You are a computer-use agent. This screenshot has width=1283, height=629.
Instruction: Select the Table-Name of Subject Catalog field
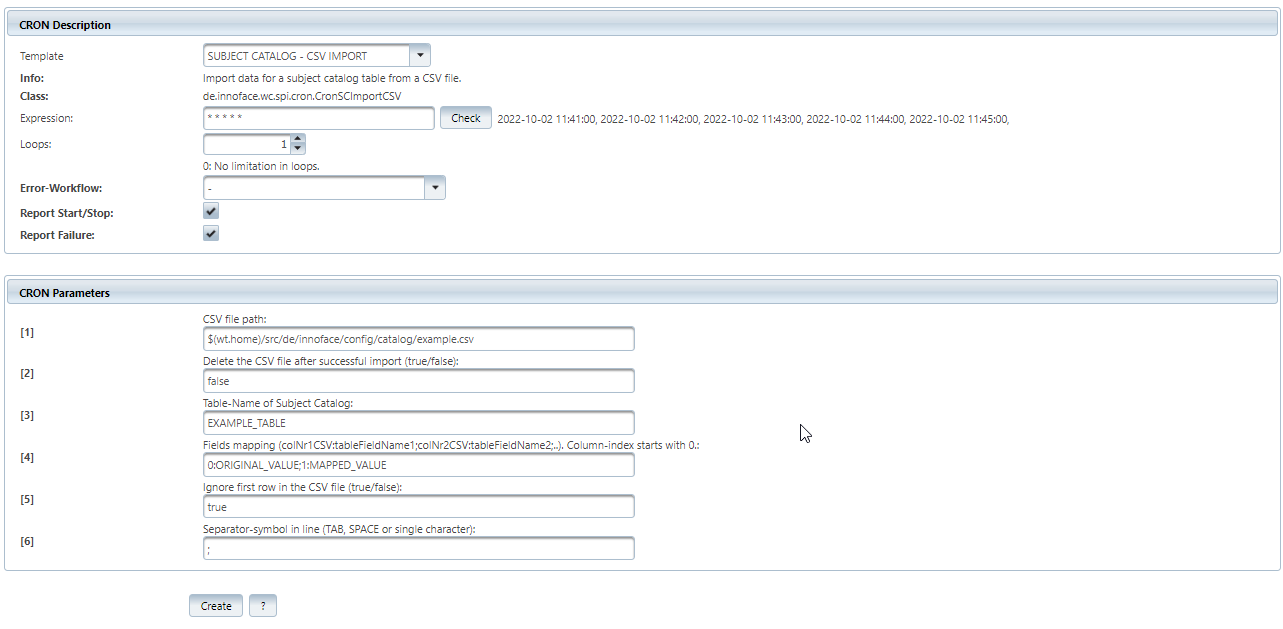(x=418, y=423)
